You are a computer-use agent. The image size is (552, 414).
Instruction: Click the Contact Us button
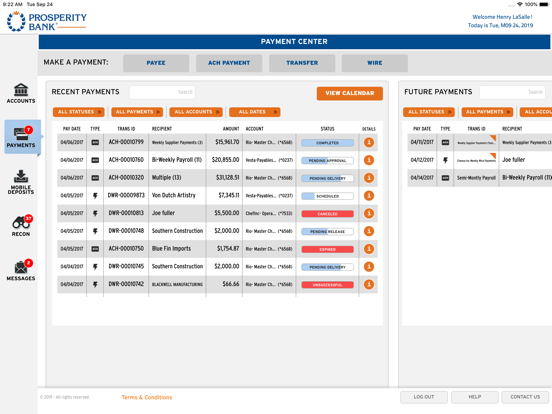[525, 397]
